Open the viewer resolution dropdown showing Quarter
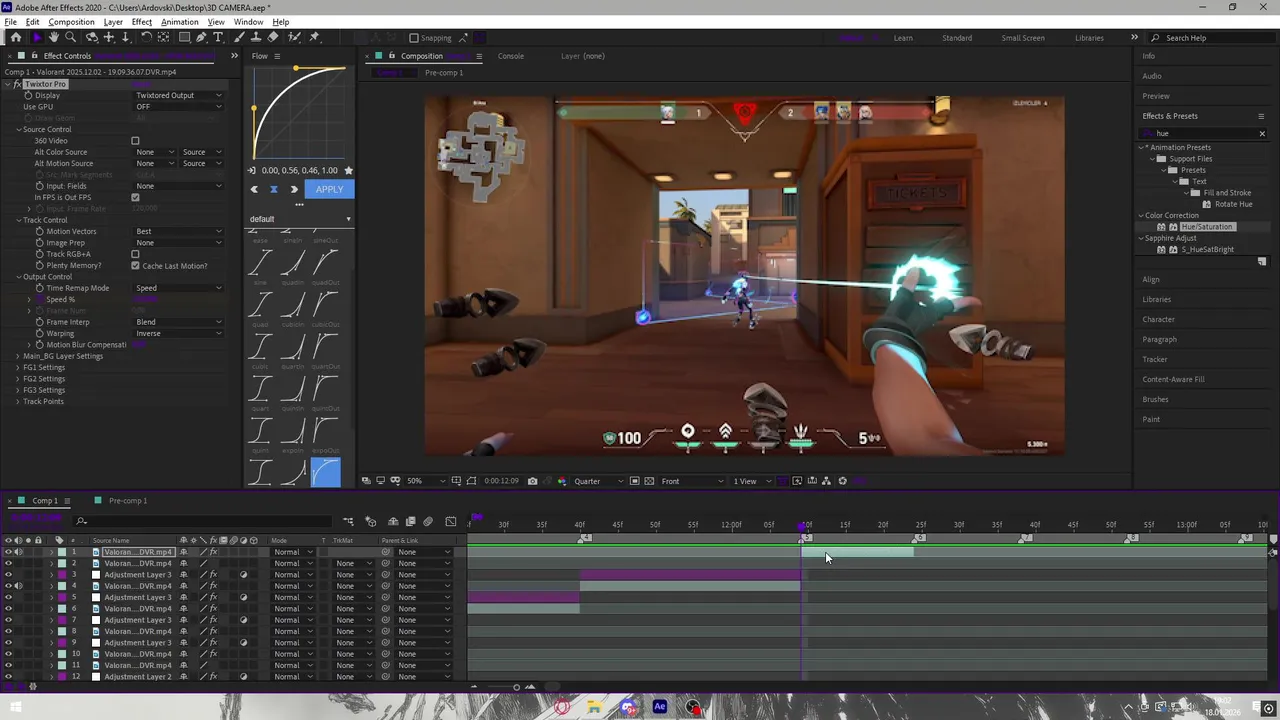The height and width of the screenshot is (720, 1280). (x=598, y=481)
